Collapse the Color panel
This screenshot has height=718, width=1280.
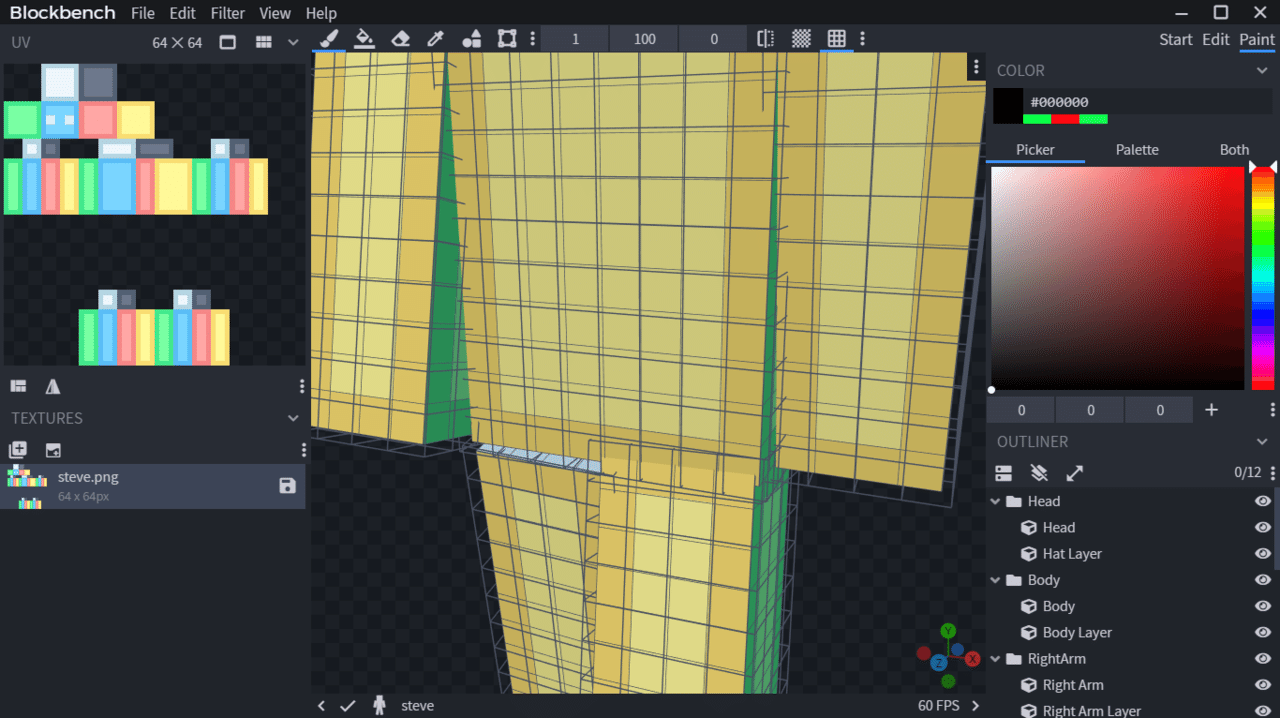(x=1262, y=70)
